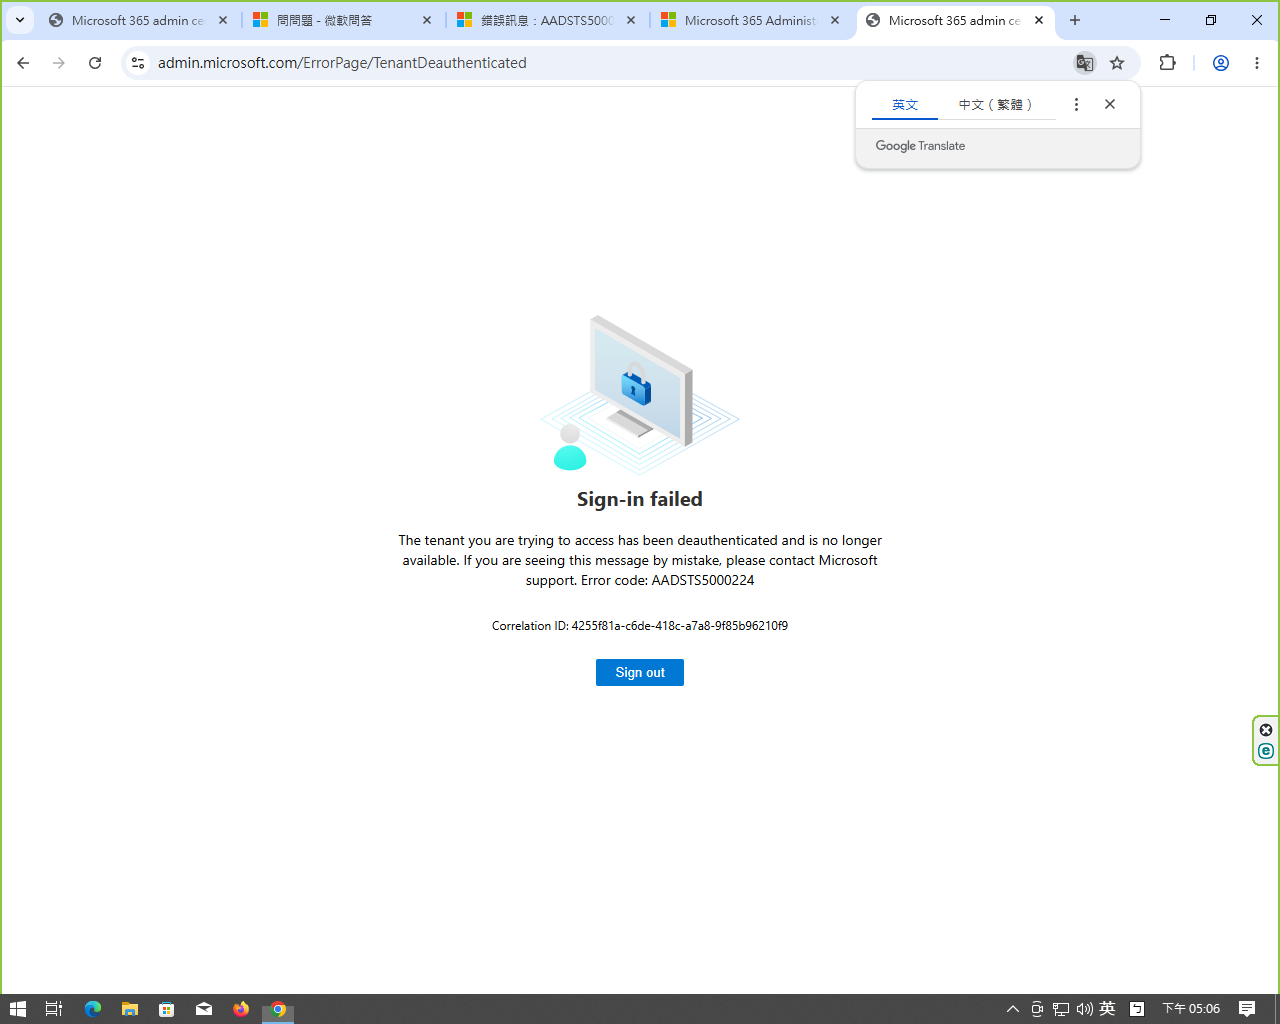This screenshot has width=1280, height=1024.
Task: Go back to the previous page
Action: [x=23, y=63]
